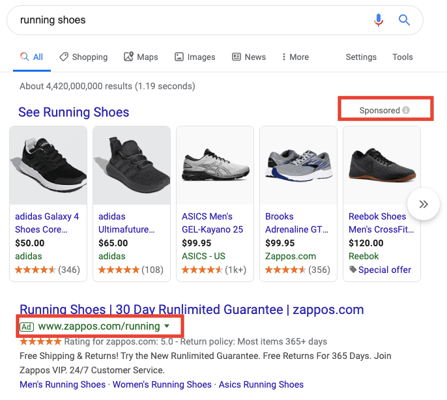Open the Maps tab
Screen dimensions: 447x400
click(141, 57)
